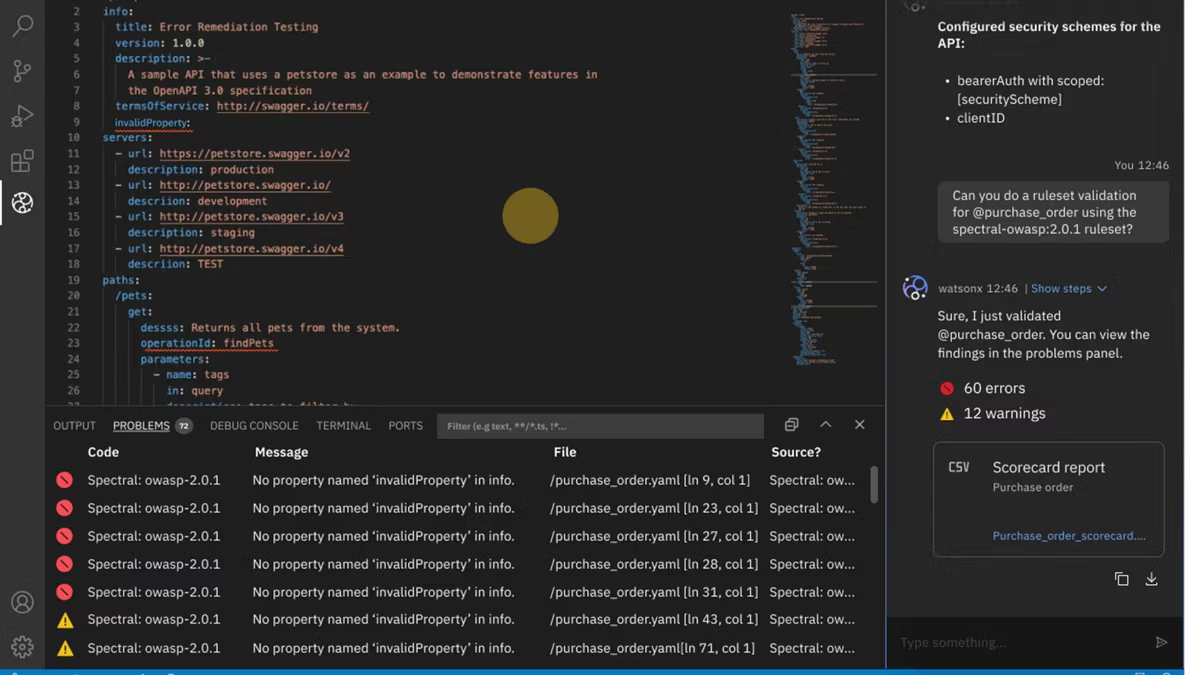
Task: Copy the watsonx response
Action: [x=1122, y=579]
